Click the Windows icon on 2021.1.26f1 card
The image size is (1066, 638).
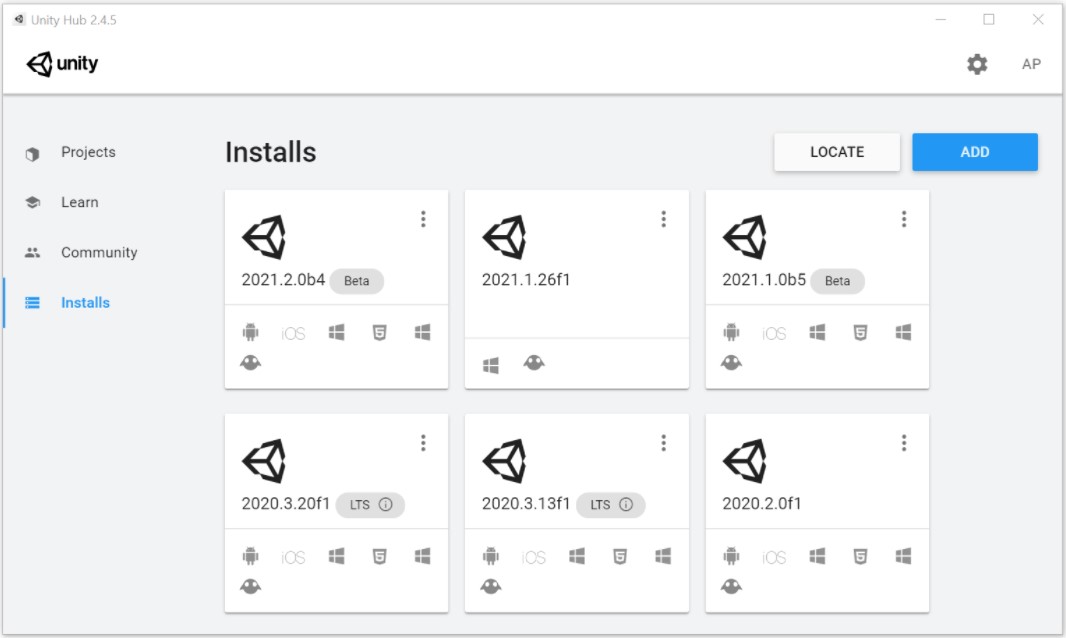pos(491,366)
